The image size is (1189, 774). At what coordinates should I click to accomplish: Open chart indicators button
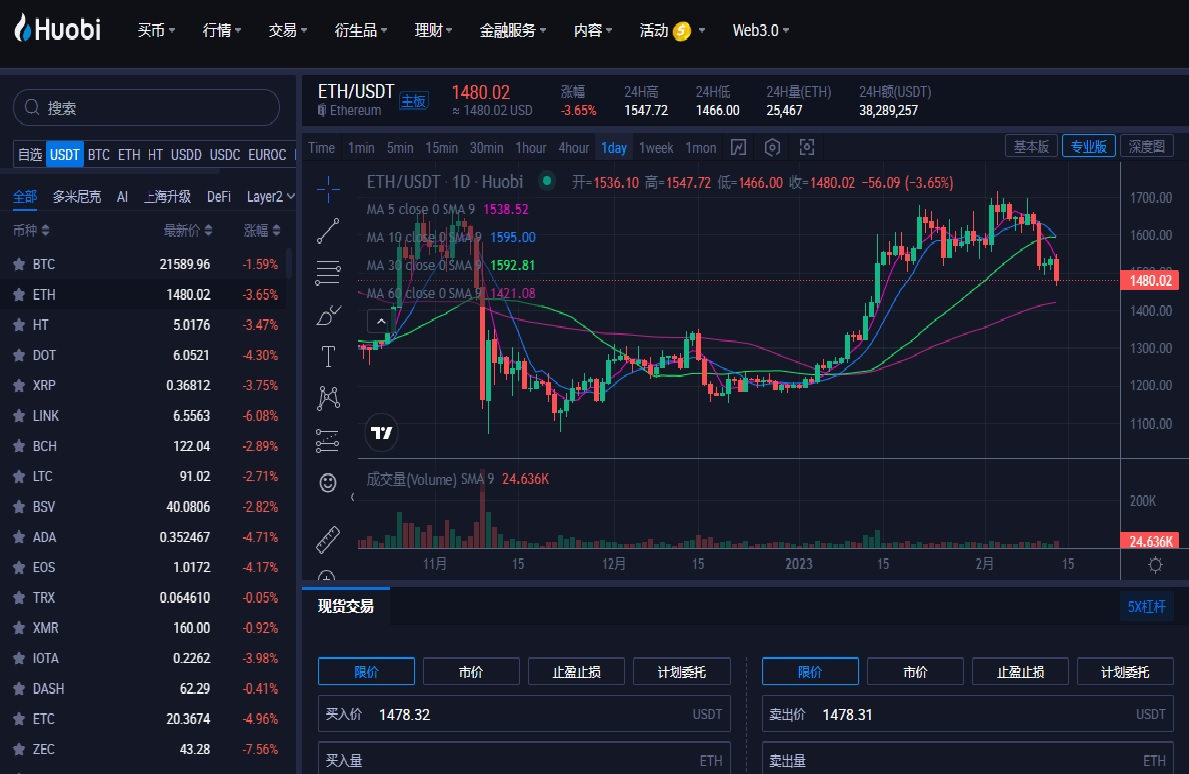pos(739,147)
